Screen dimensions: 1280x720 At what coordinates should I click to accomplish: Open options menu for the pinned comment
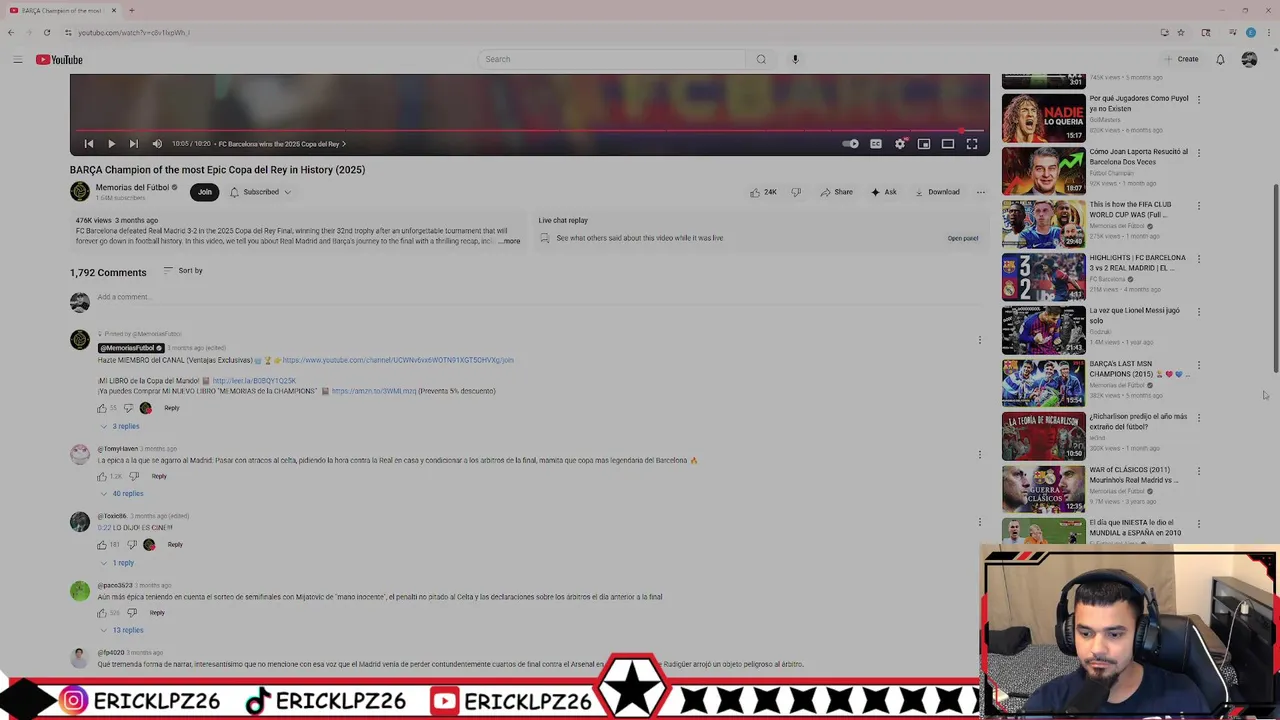pyautogui.click(x=979, y=340)
